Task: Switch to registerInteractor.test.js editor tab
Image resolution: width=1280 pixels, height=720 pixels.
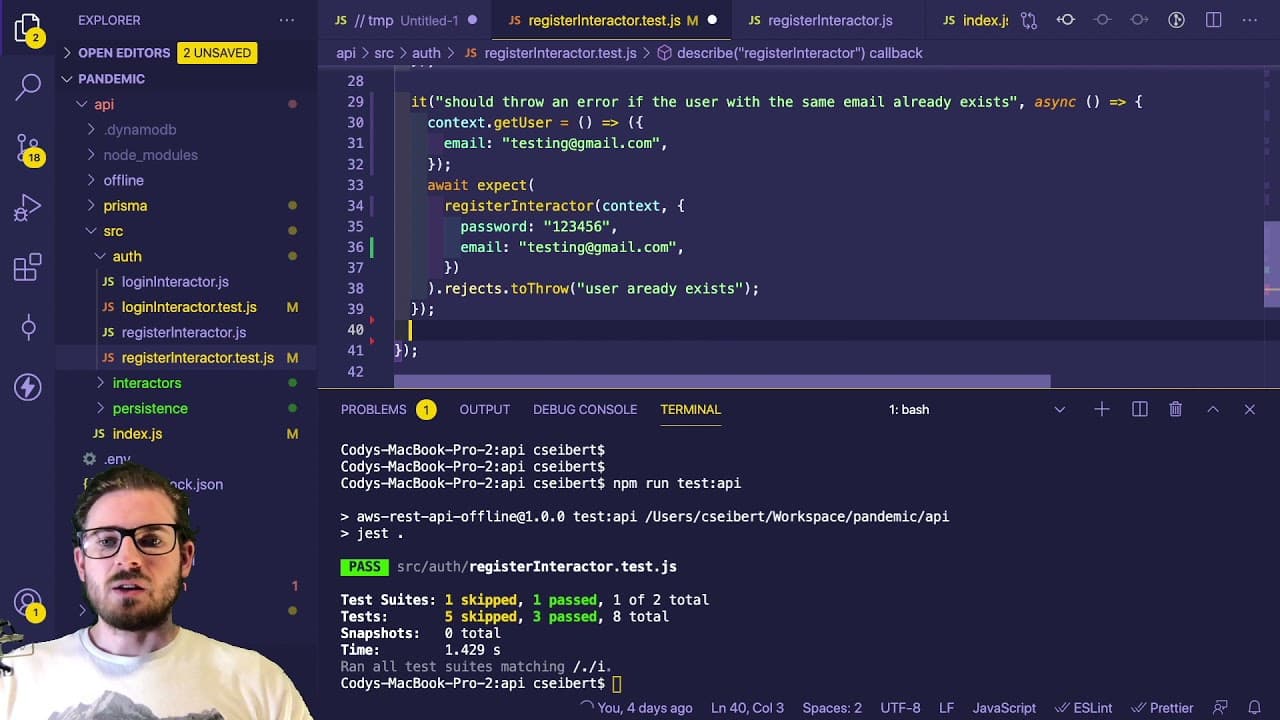Action: pos(611,20)
